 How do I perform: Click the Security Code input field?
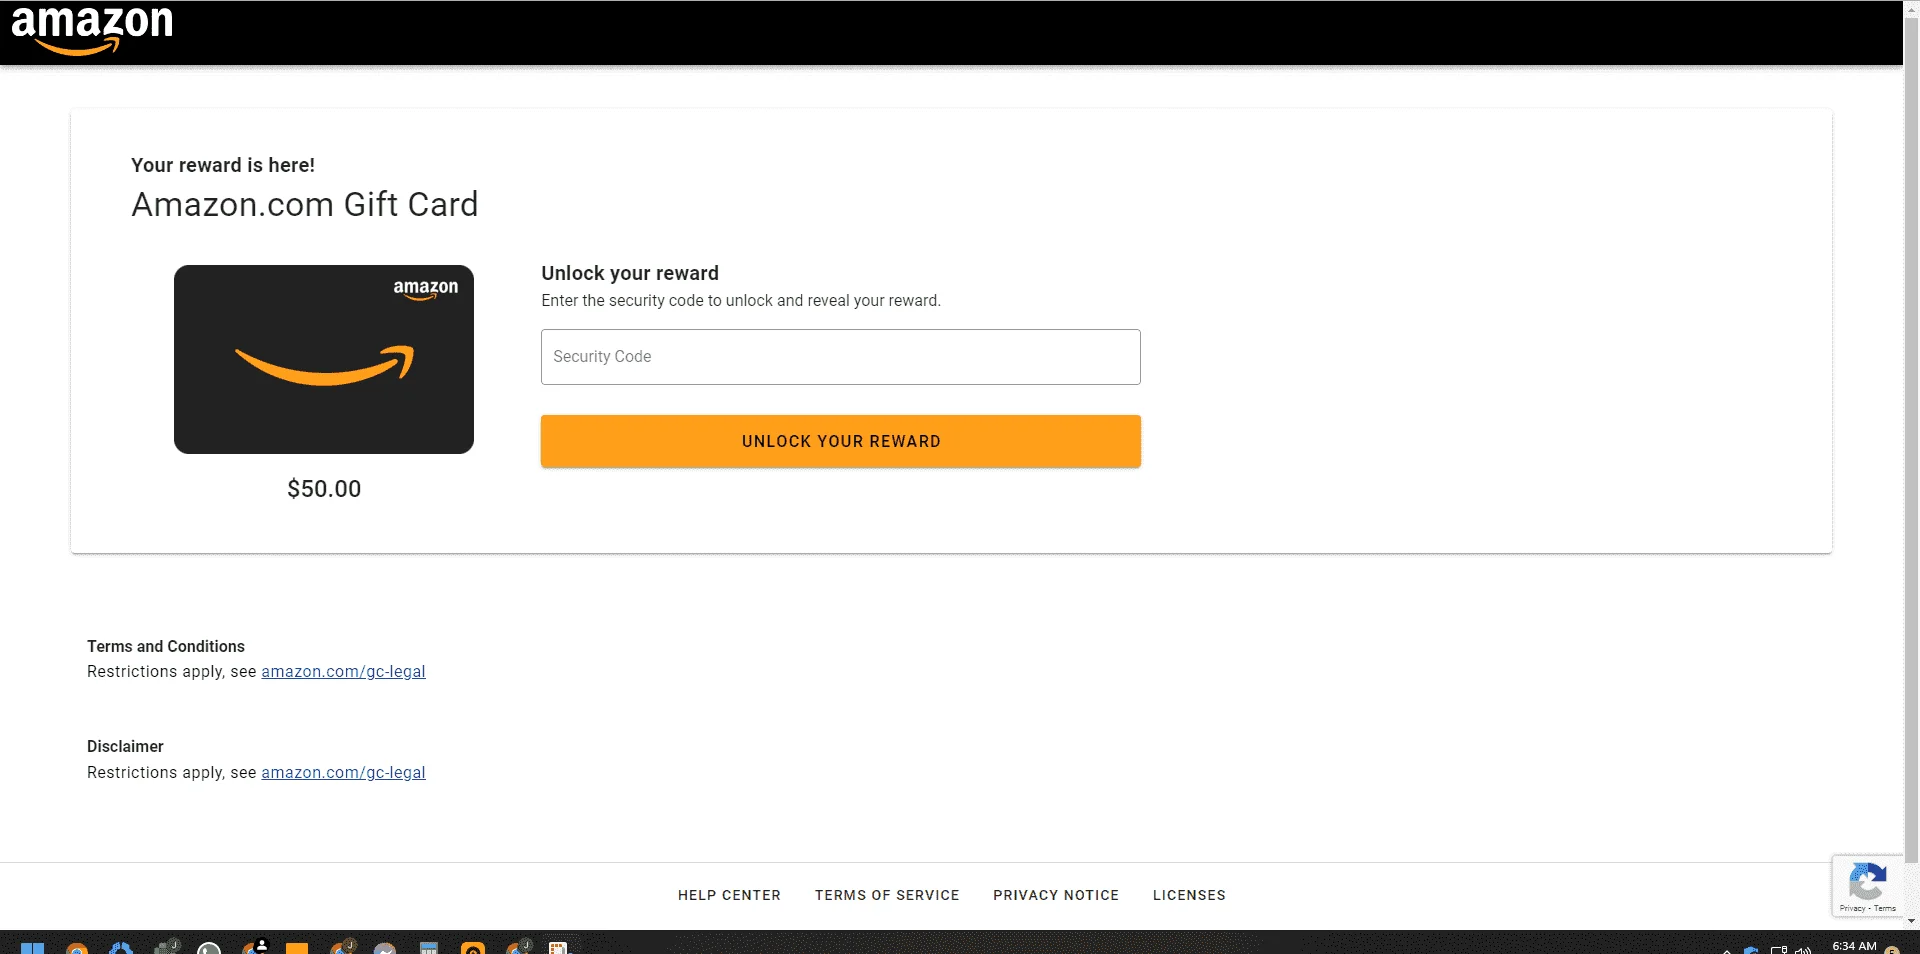[840, 357]
